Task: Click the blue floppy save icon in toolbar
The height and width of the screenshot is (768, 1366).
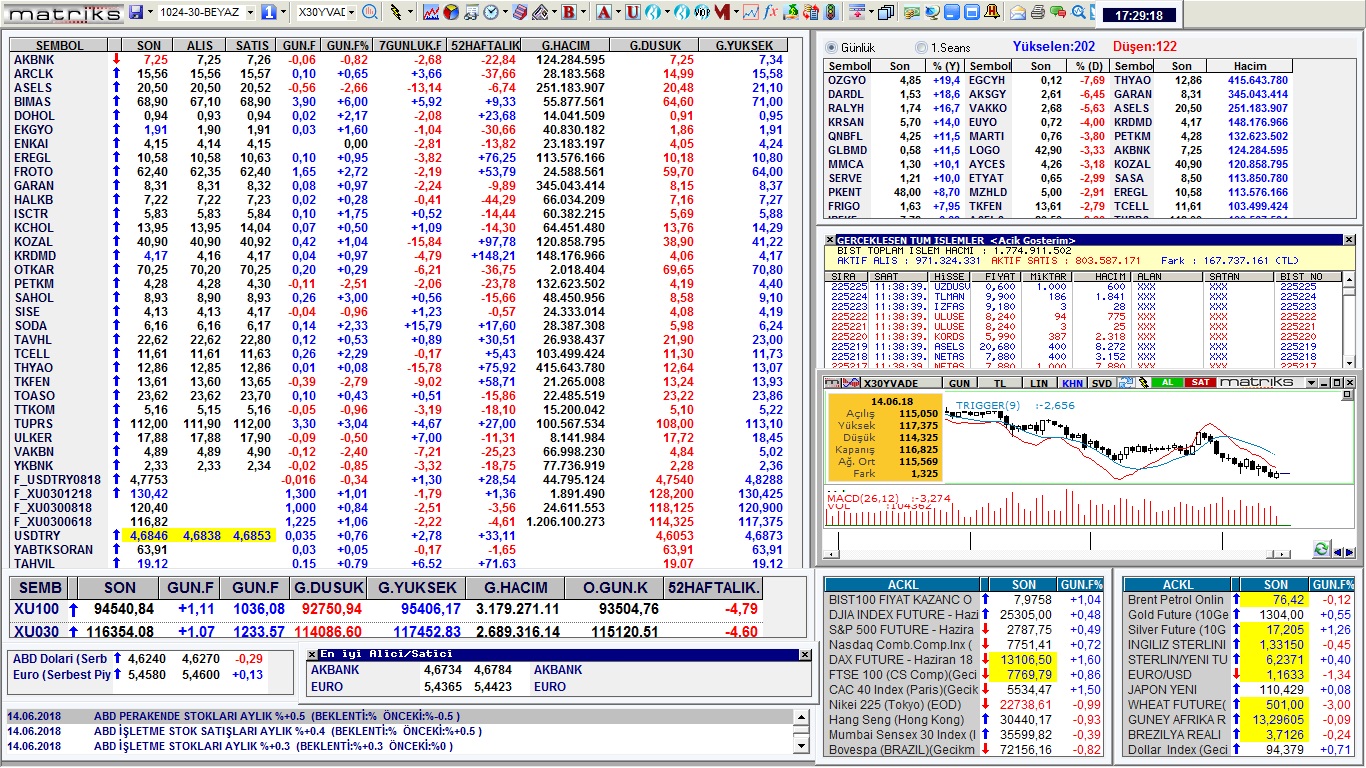Action: (135, 12)
